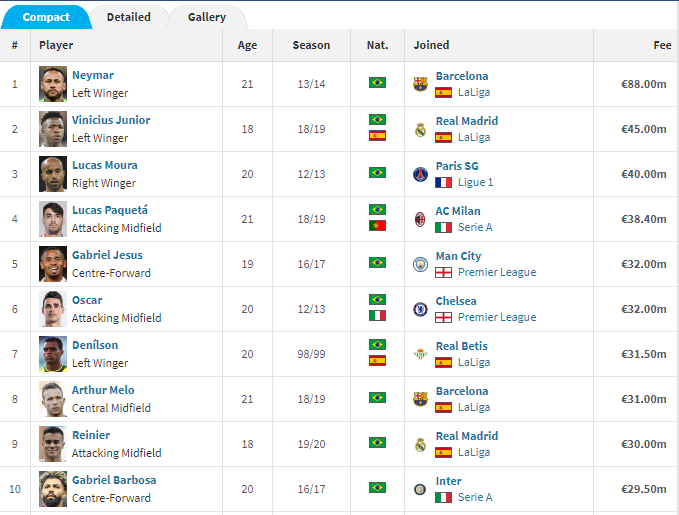Click the AC Milan club crest

tap(420, 219)
